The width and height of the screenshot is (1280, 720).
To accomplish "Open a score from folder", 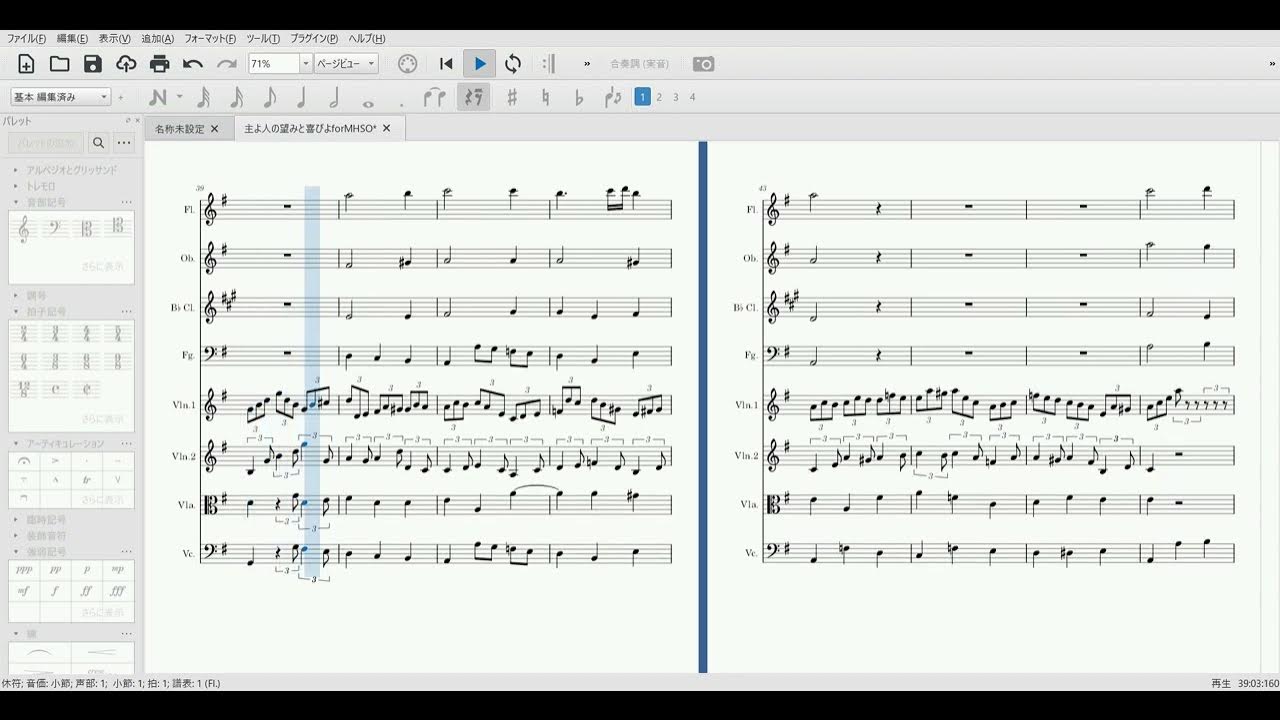I will coord(59,64).
